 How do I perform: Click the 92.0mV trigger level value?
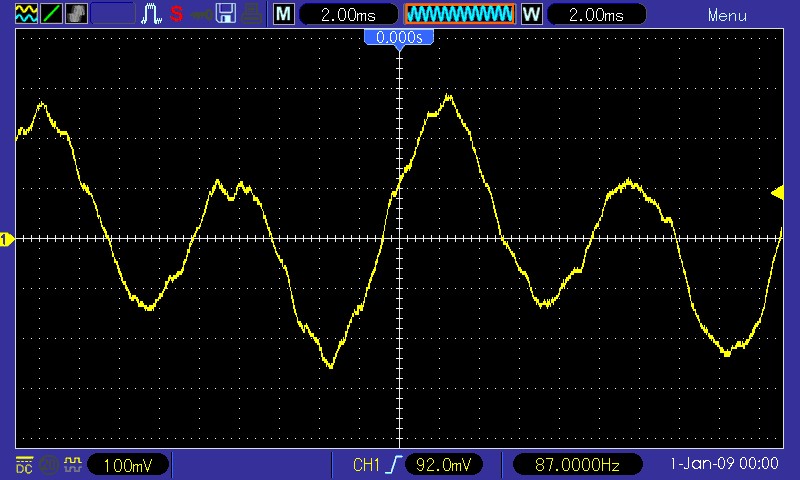(443, 465)
